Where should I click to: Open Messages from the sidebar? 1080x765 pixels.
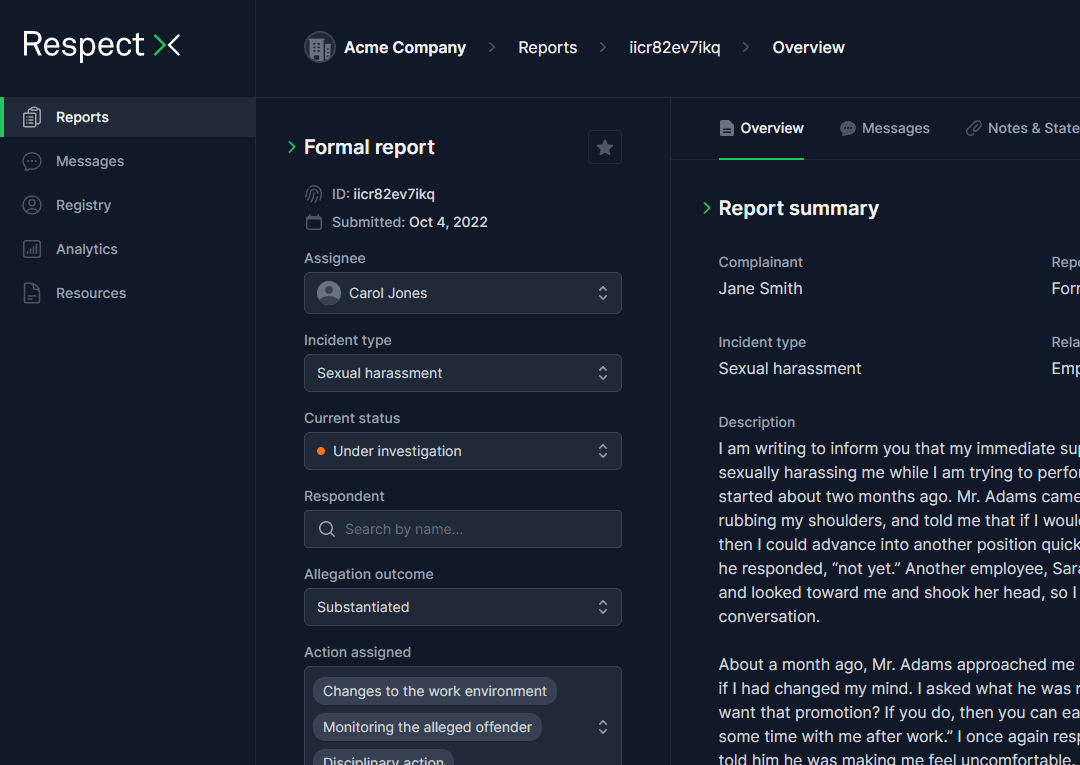92,161
